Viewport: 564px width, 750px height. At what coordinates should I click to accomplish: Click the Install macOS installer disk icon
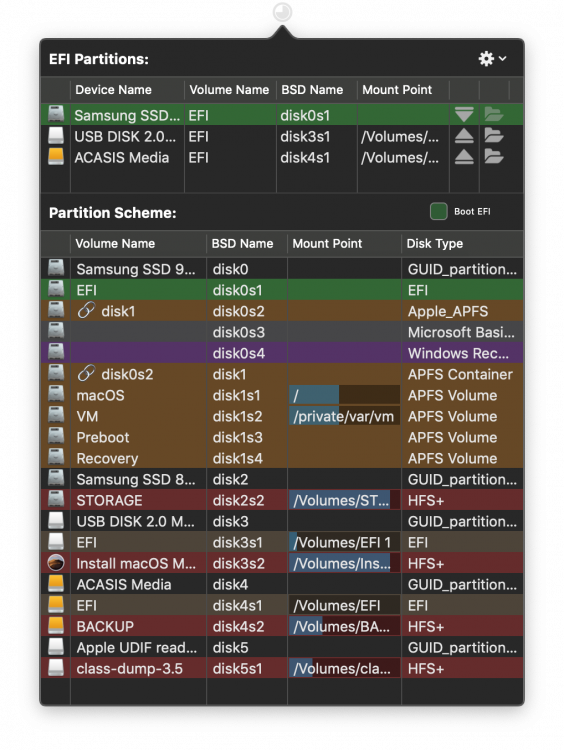56,562
